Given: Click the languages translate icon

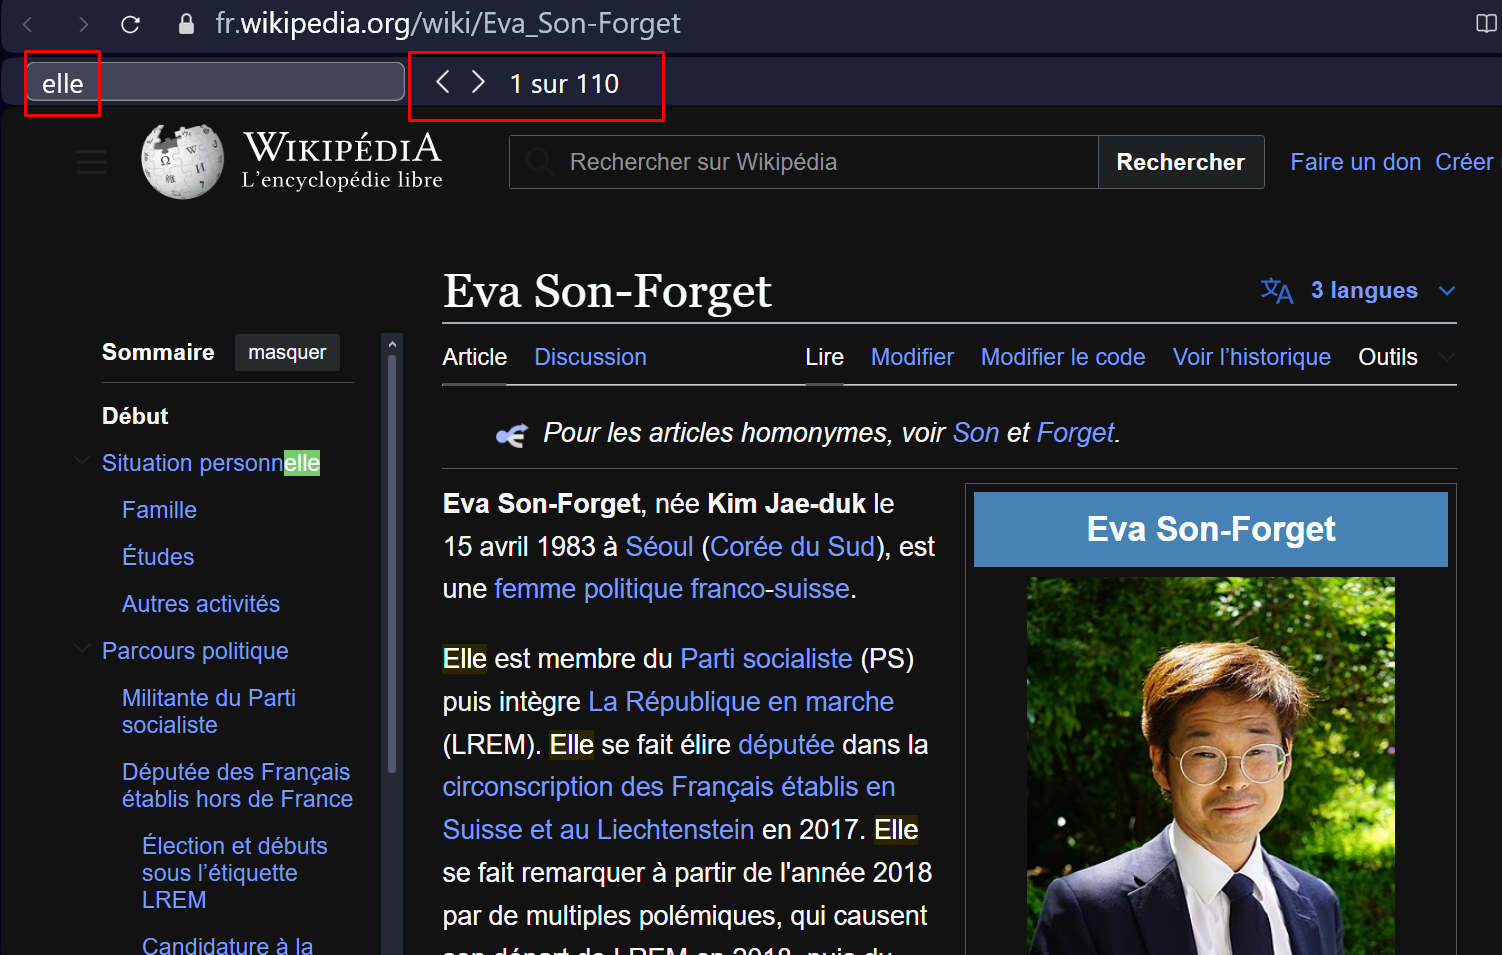Looking at the screenshot, I should tap(1277, 291).
